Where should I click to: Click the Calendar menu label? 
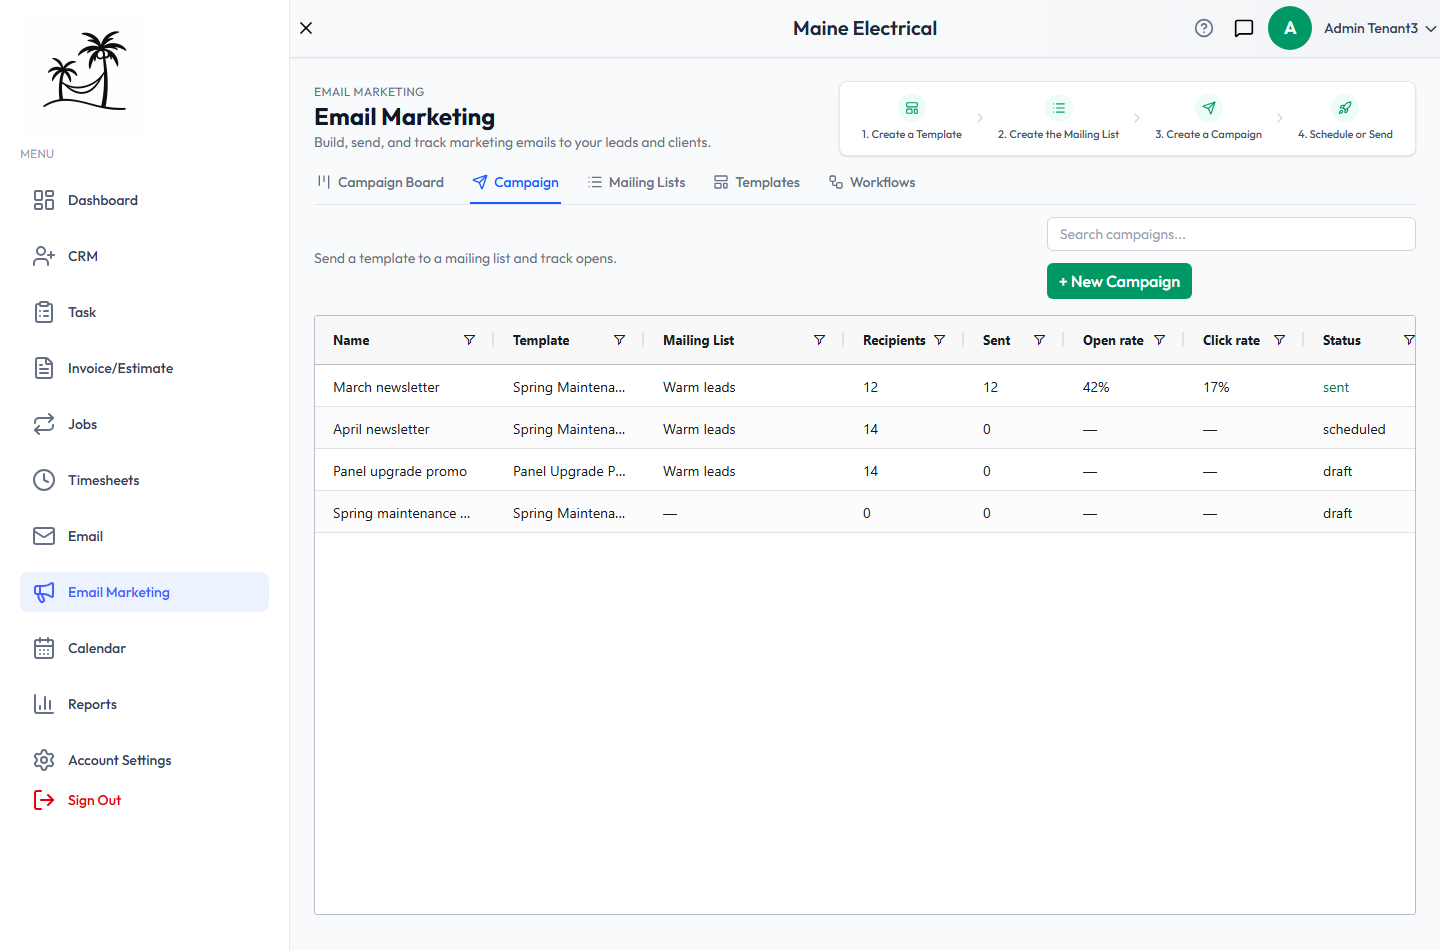click(97, 648)
